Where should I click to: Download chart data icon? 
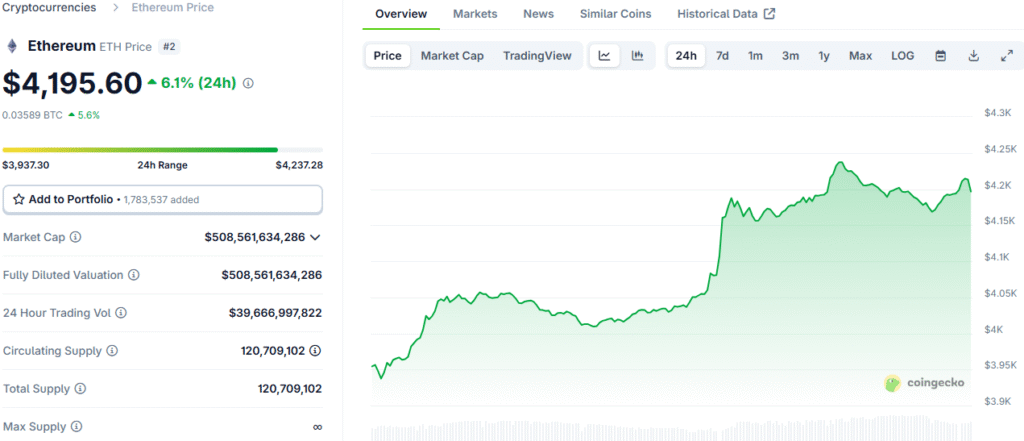(973, 56)
